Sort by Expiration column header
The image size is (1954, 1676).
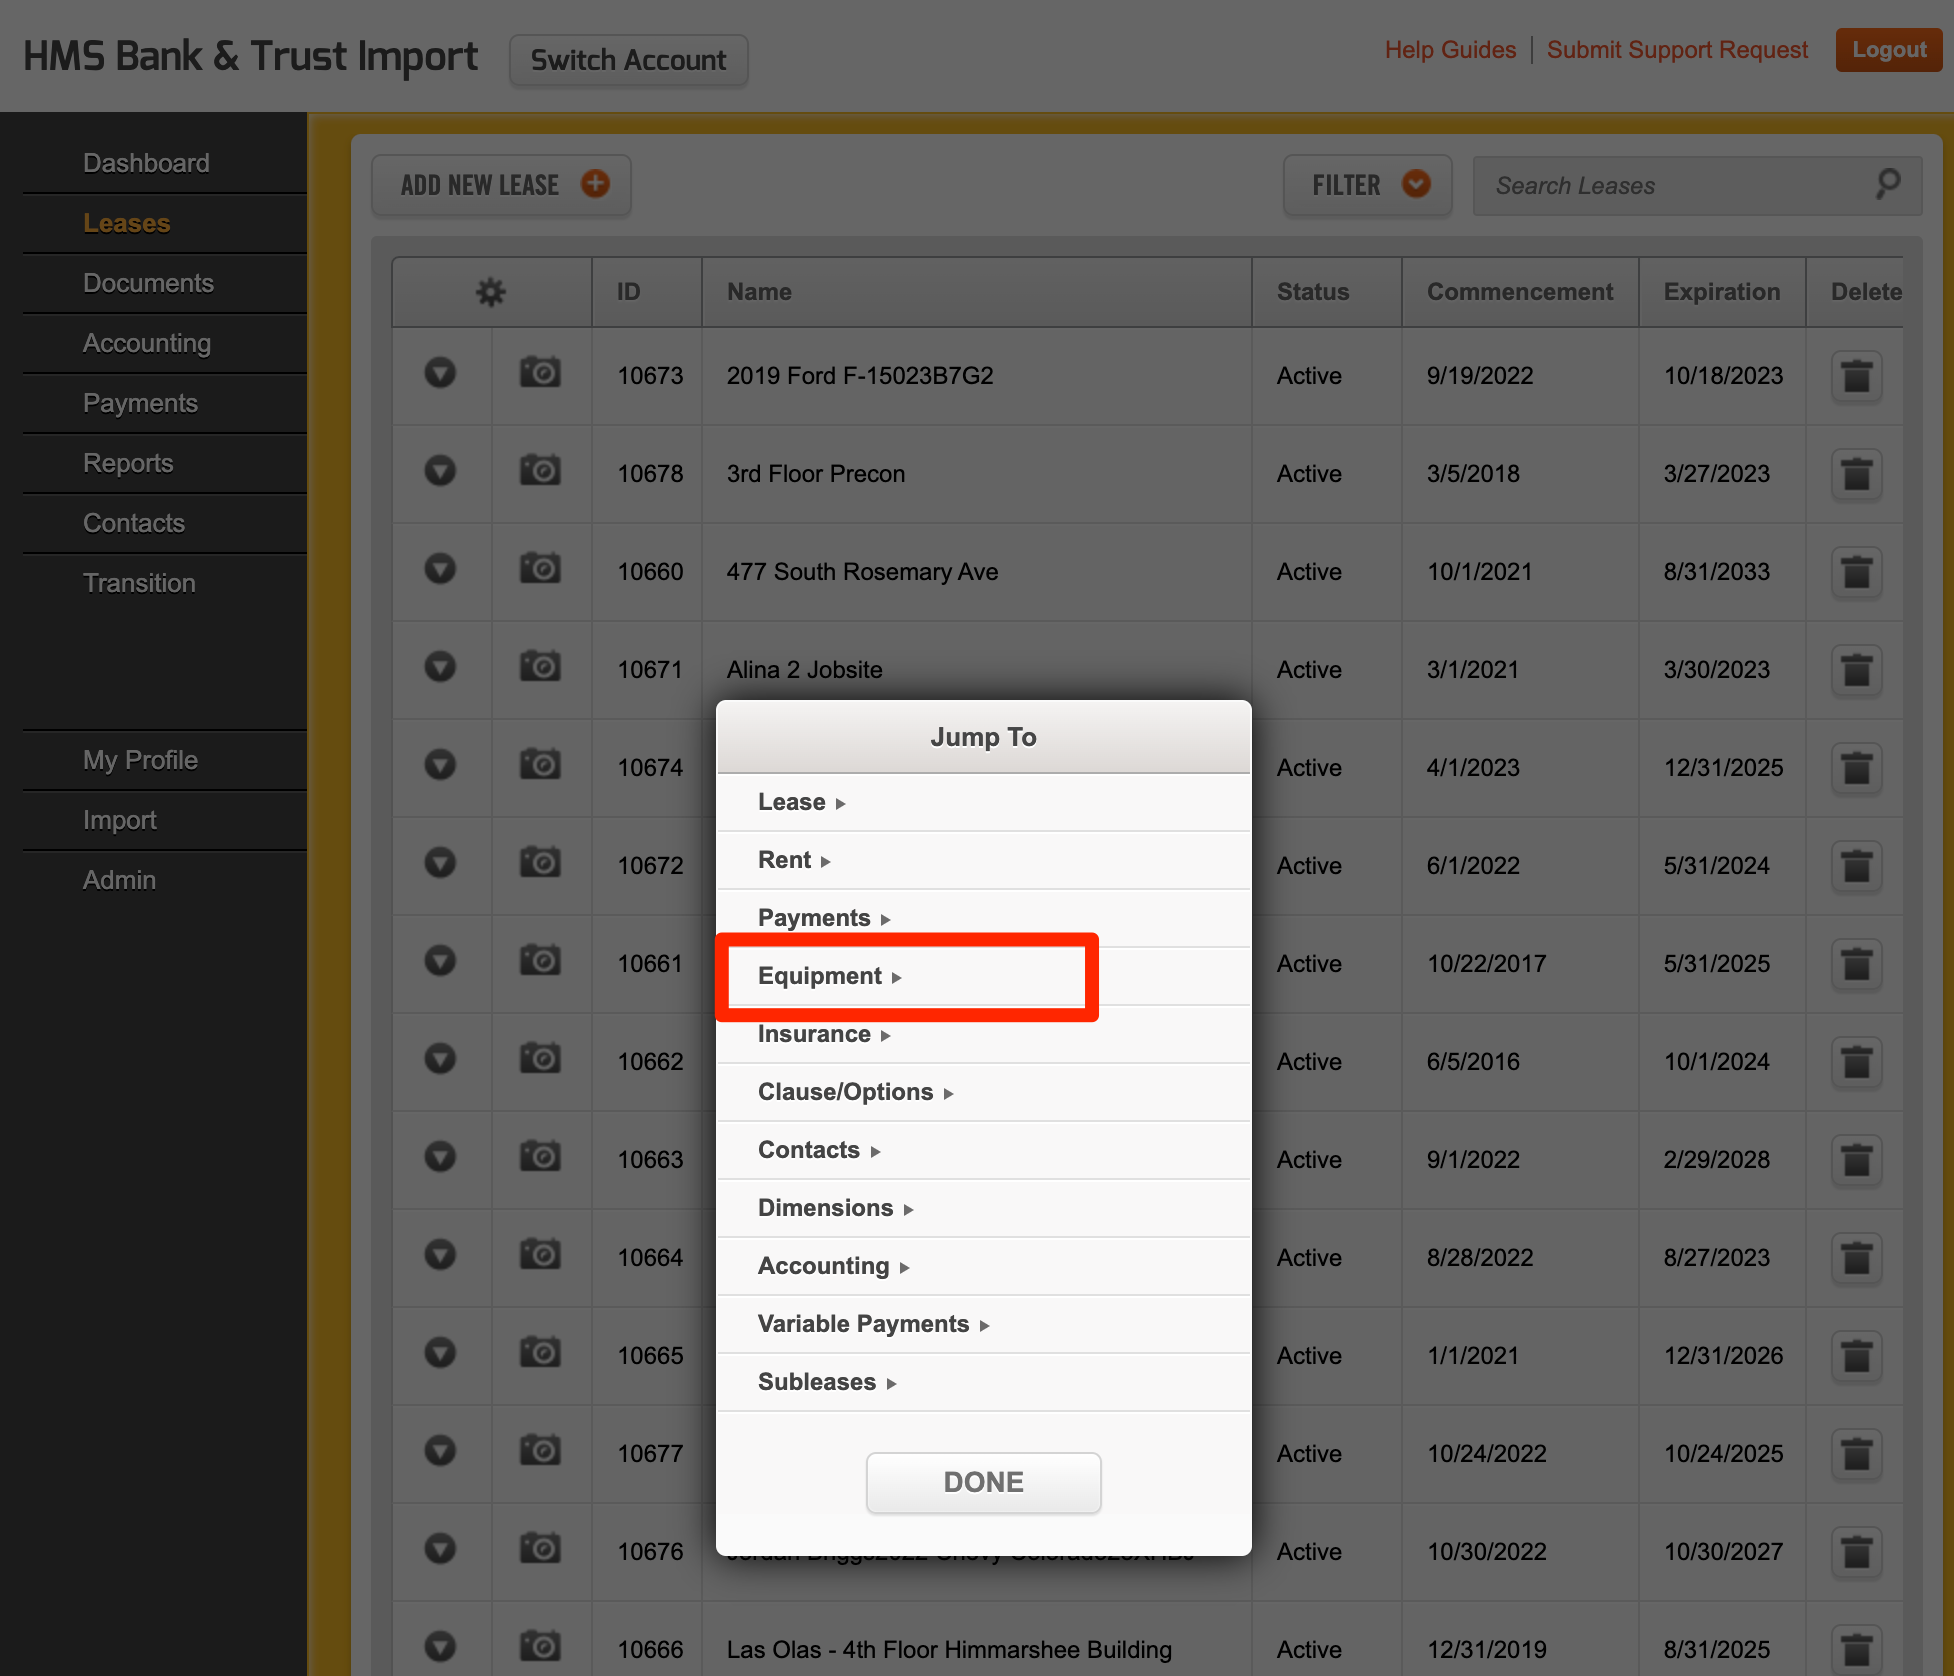pos(1721,292)
